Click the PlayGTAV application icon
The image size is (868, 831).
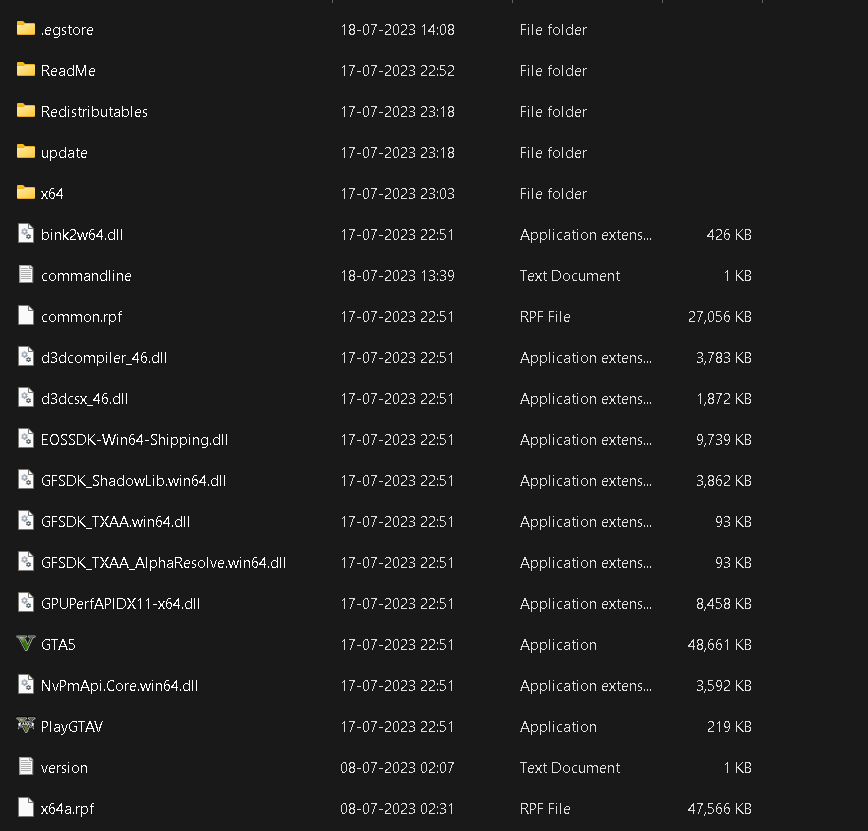point(25,725)
